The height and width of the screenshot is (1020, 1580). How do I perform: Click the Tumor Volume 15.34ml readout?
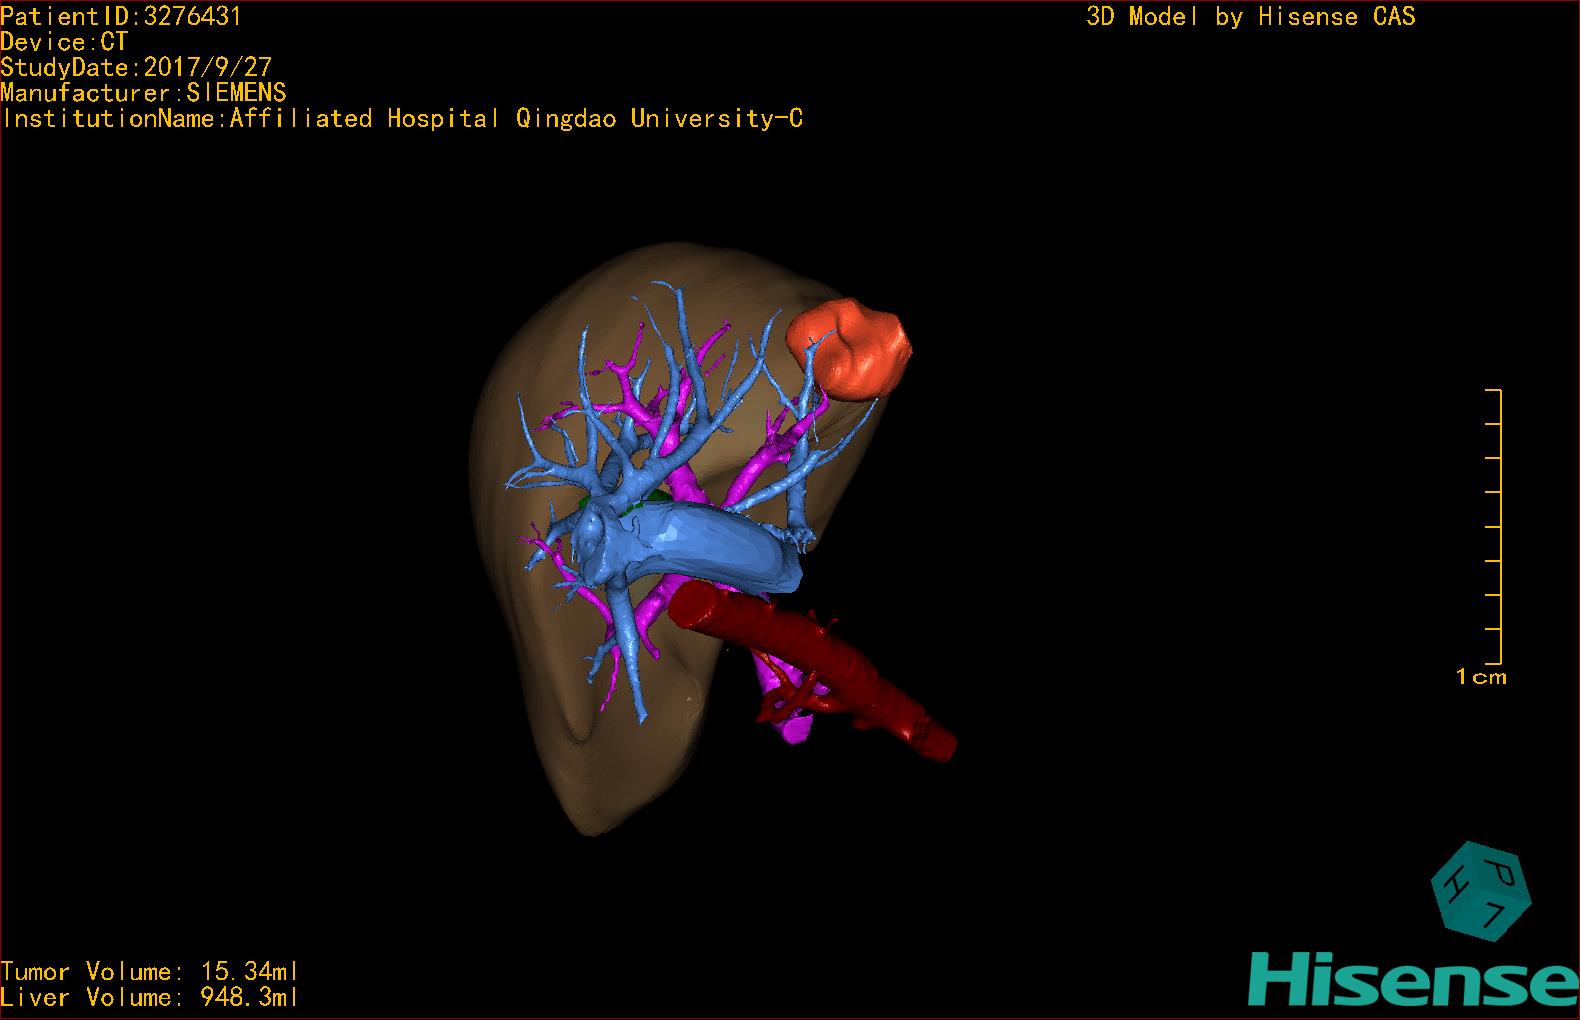(150, 972)
